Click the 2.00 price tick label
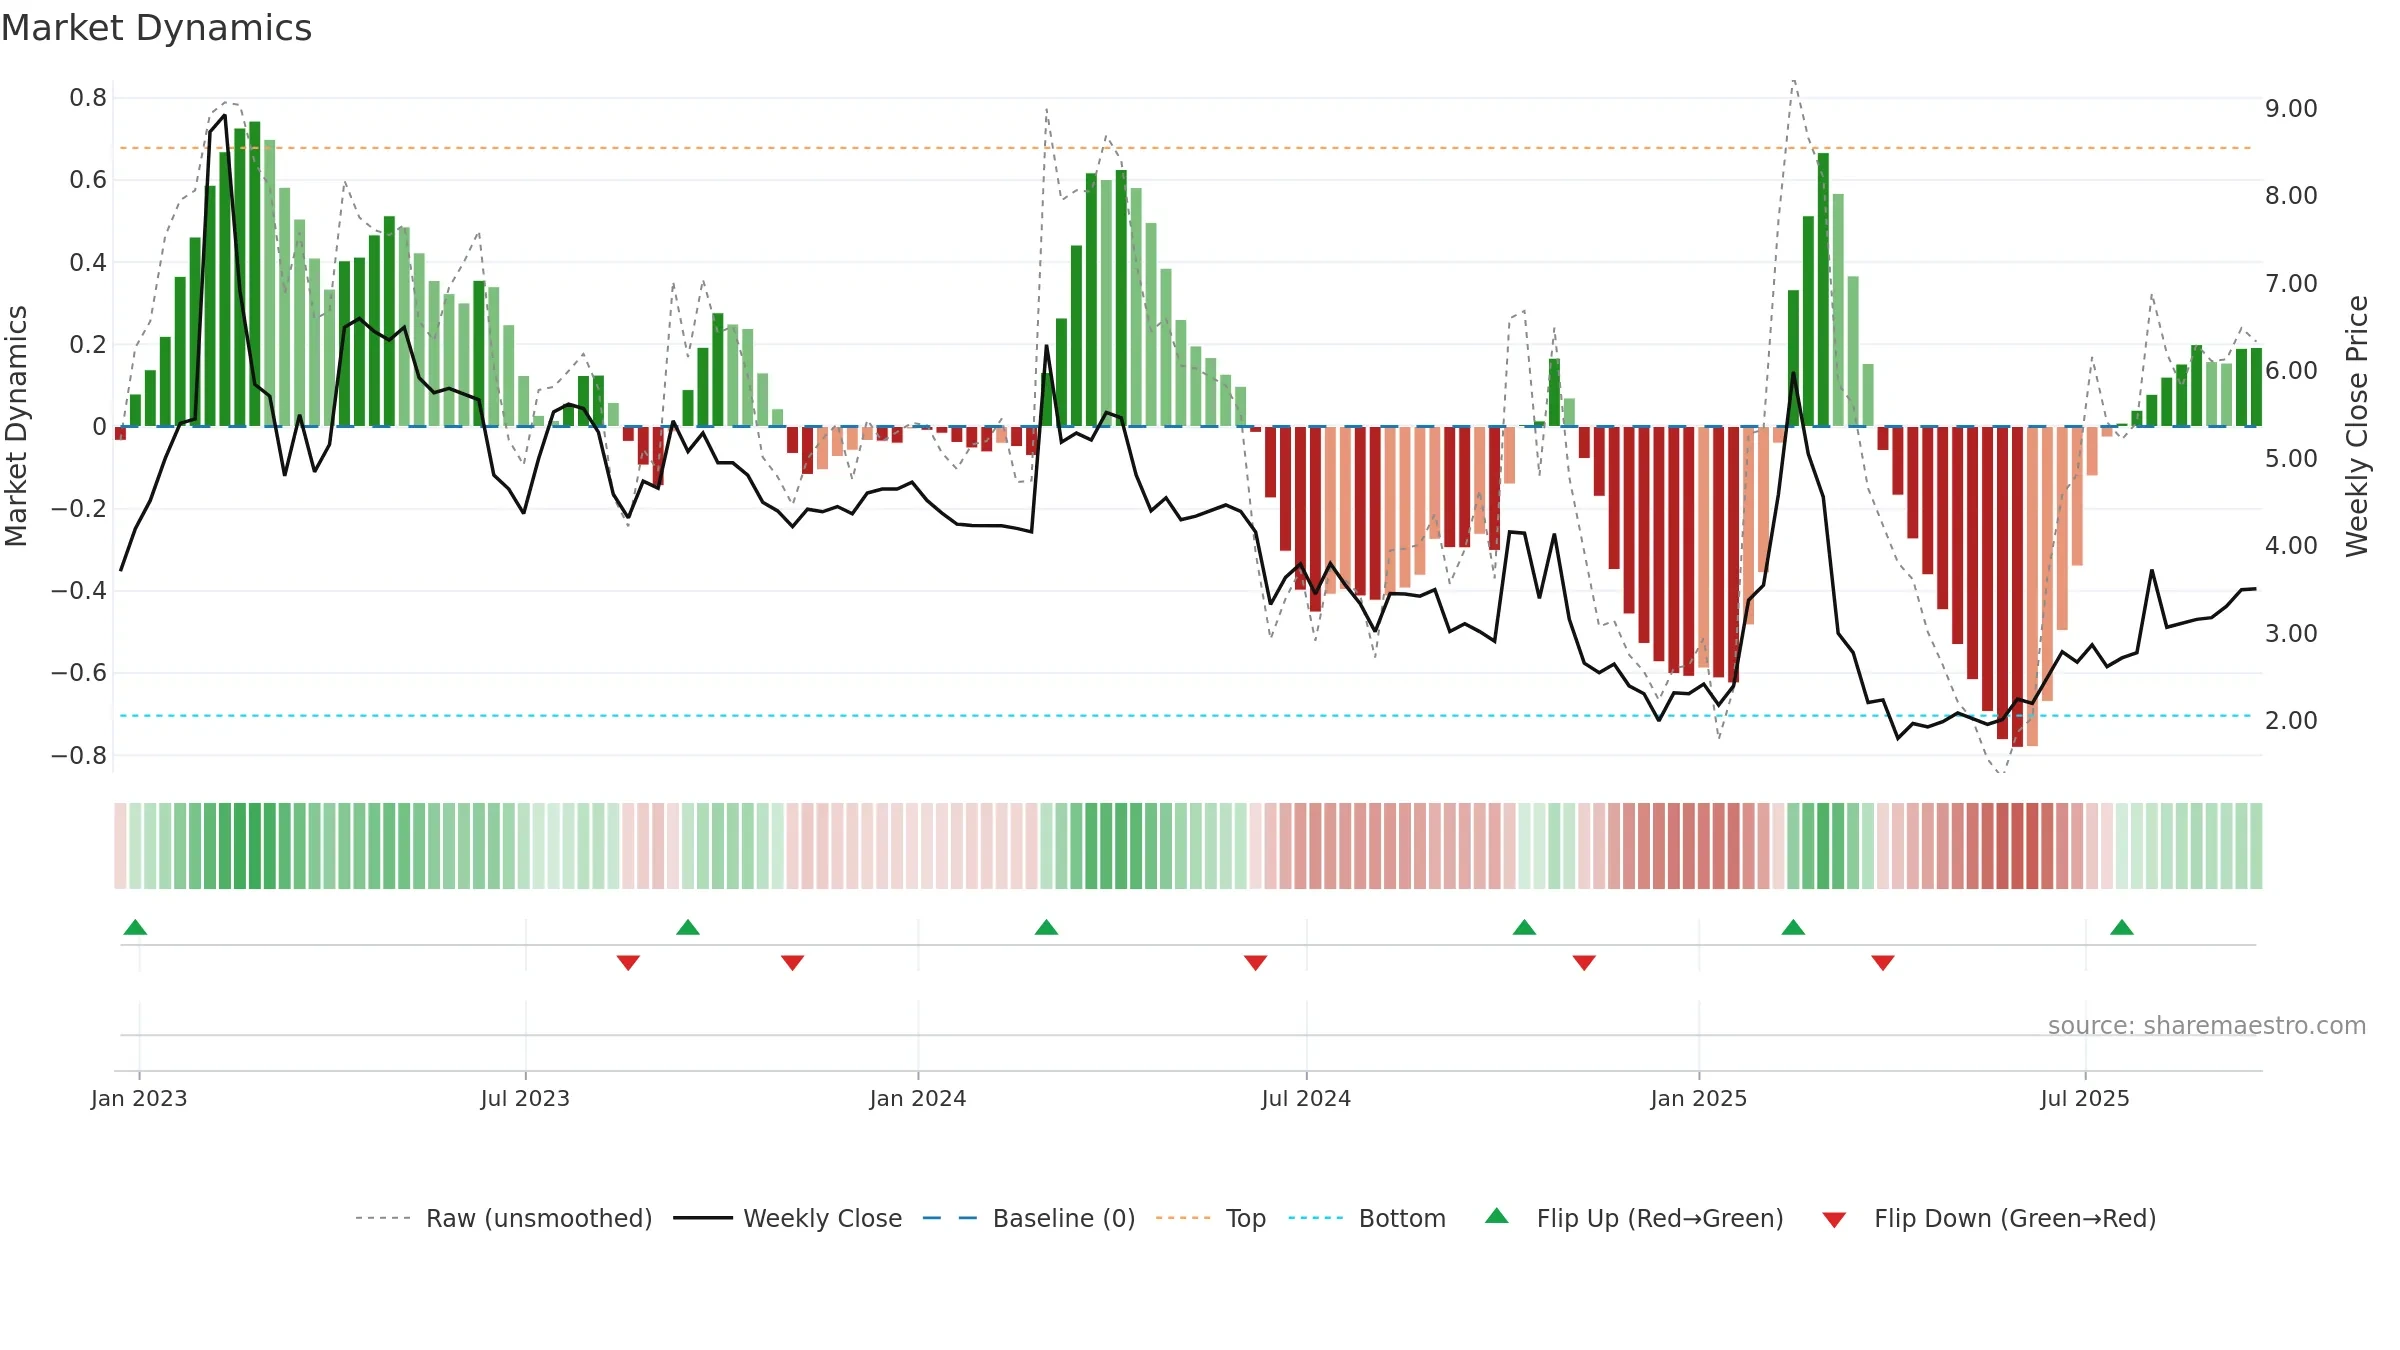This screenshot has width=2400, height=1350. 2291,720
